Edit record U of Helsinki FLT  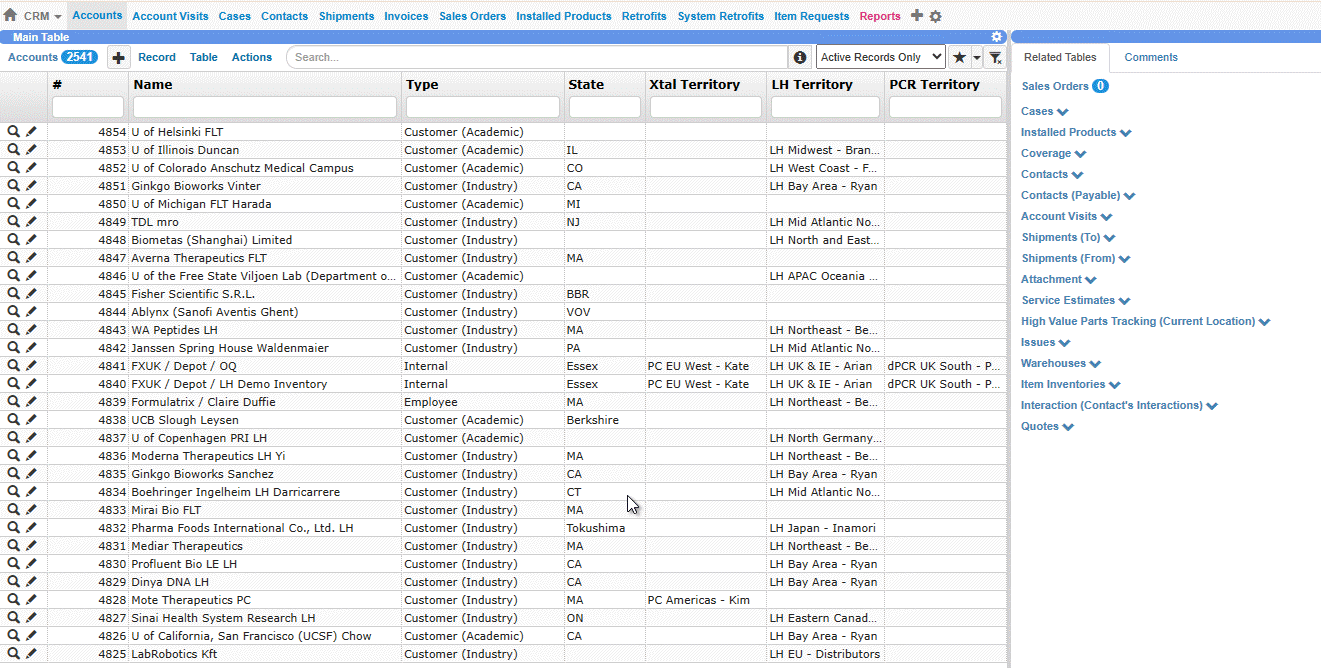pyautogui.click(x=31, y=132)
